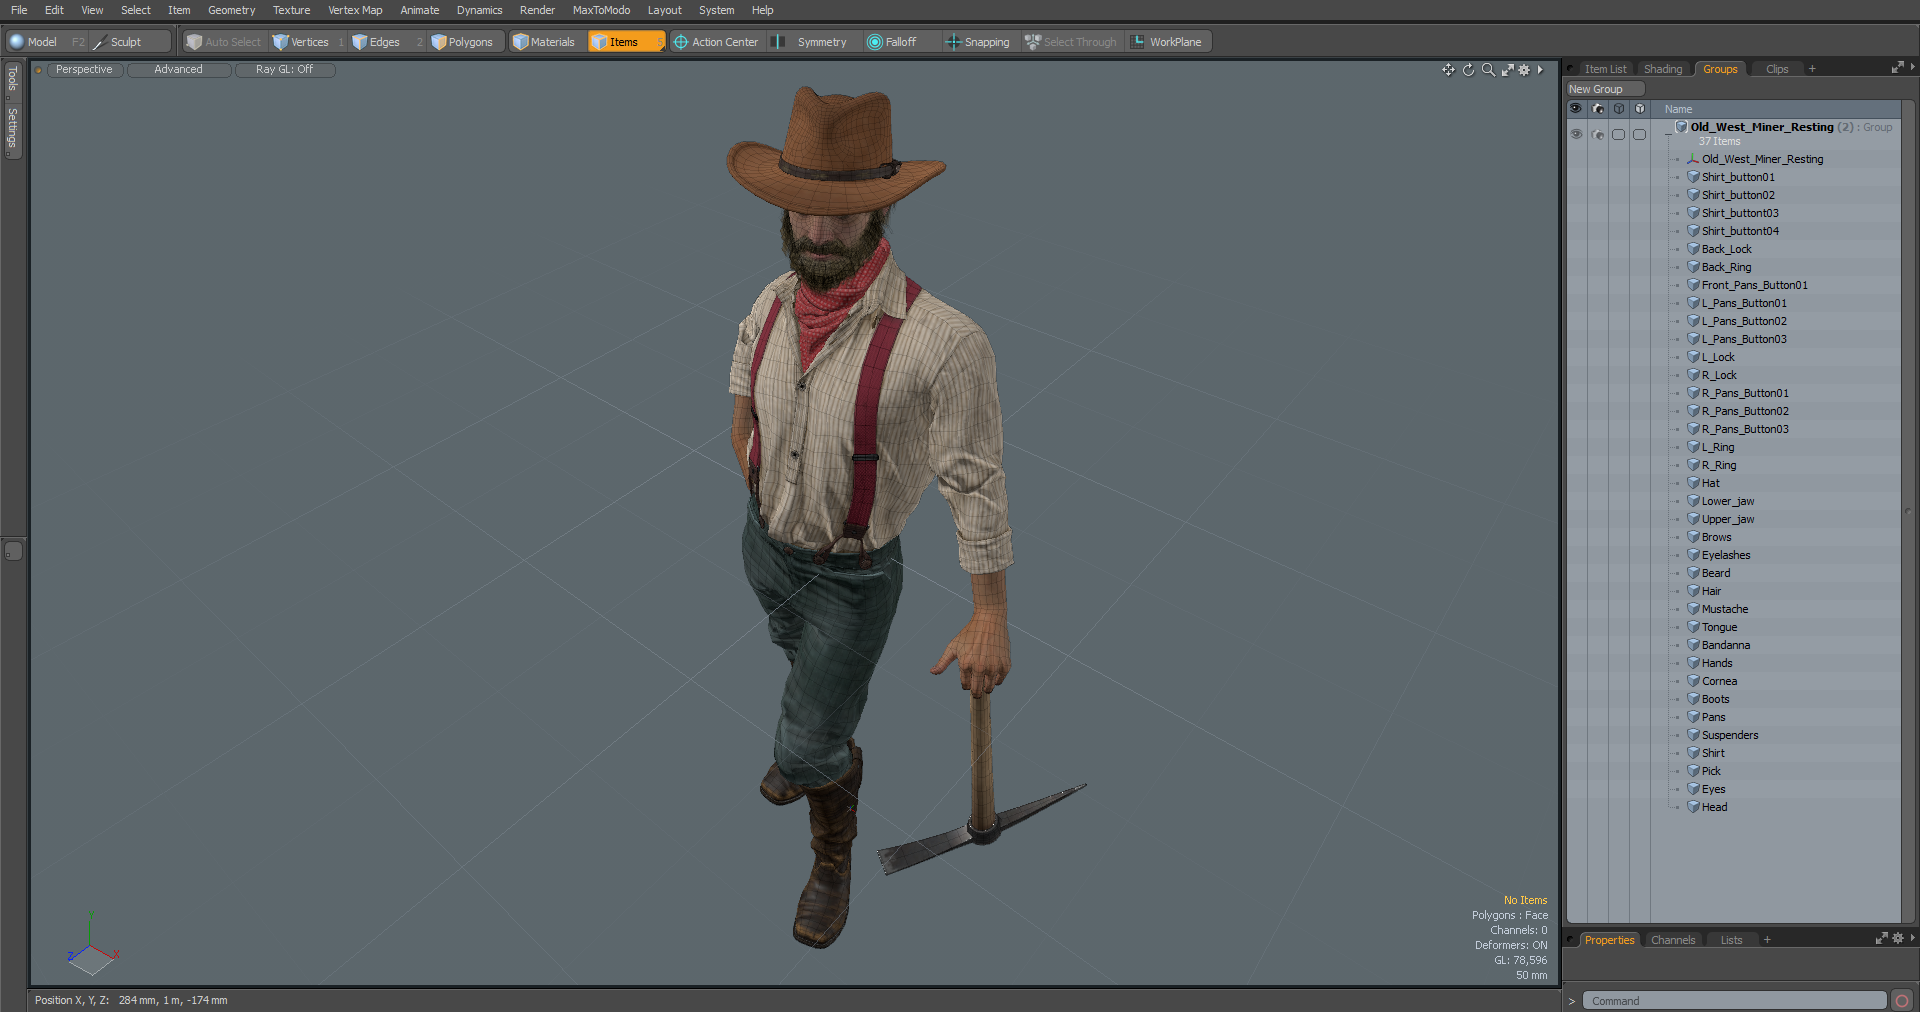Collapse the Old_West_Miner_Resting group tree
1920x1012 pixels.
pyautogui.click(x=1667, y=134)
